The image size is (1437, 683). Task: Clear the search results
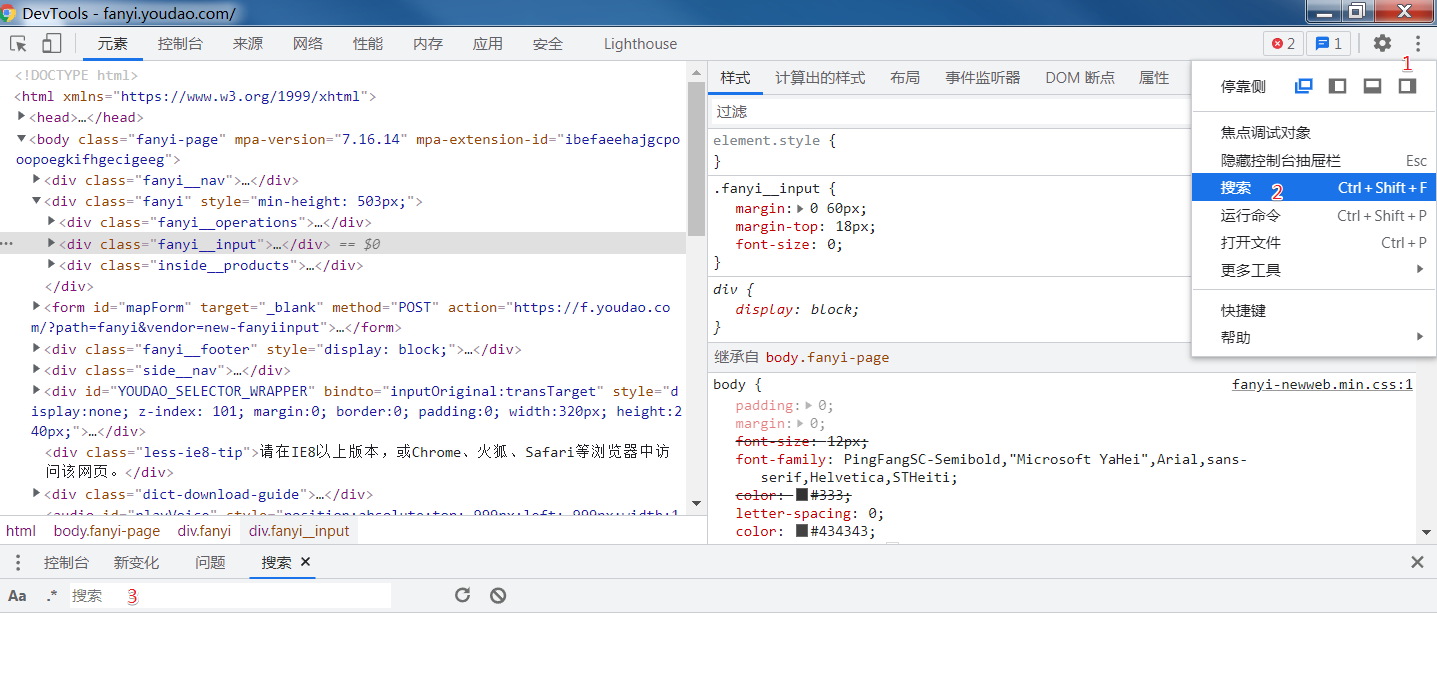click(498, 595)
